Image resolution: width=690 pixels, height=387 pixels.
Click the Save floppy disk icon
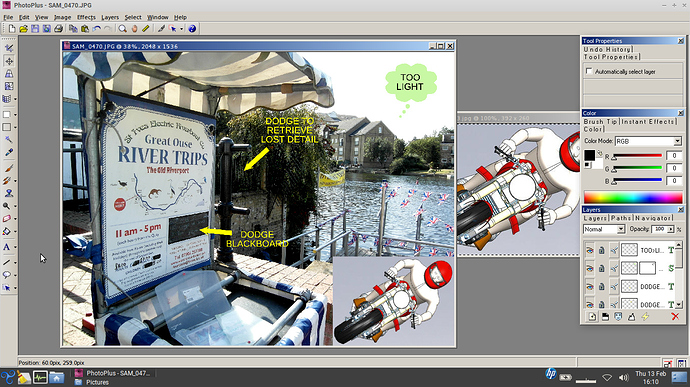pyautogui.click(x=35, y=29)
